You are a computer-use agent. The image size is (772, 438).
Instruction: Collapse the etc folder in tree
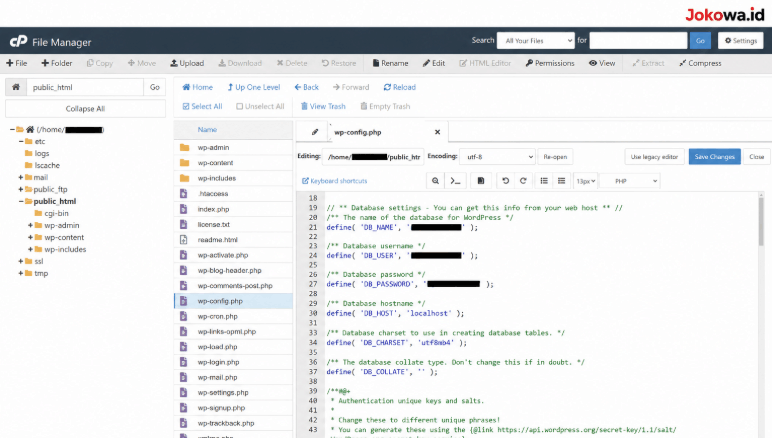pos(21,141)
